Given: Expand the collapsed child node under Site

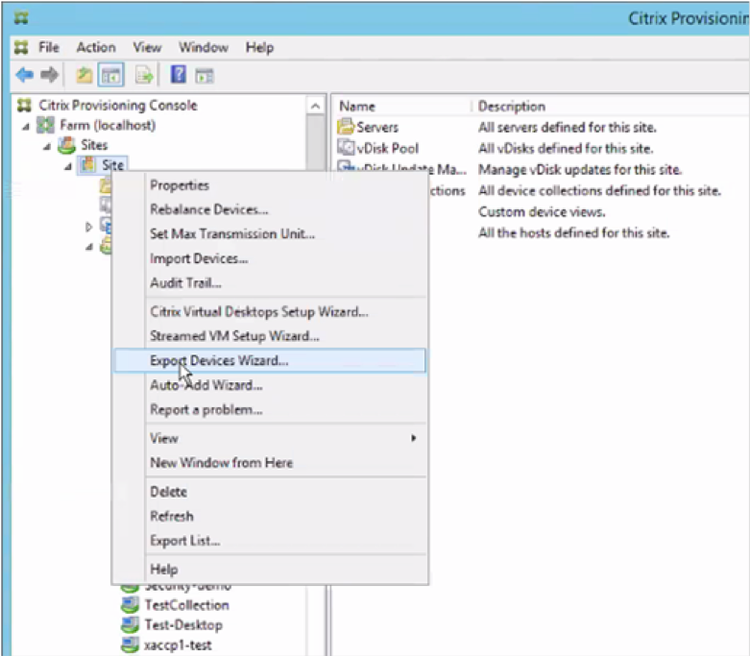Looking at the screenshot, I should coord(88,226).
